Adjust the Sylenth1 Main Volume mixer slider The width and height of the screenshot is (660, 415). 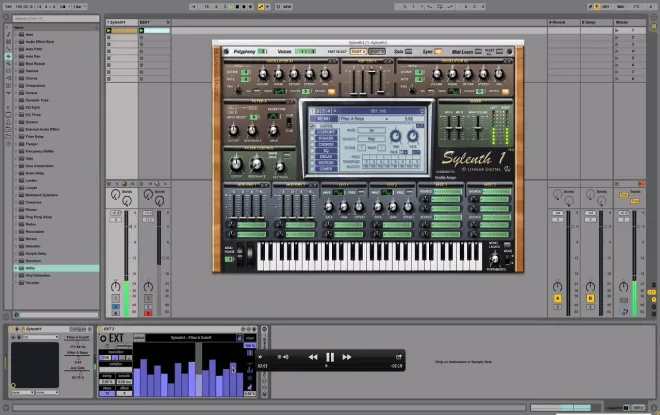(x=477, y=126)
